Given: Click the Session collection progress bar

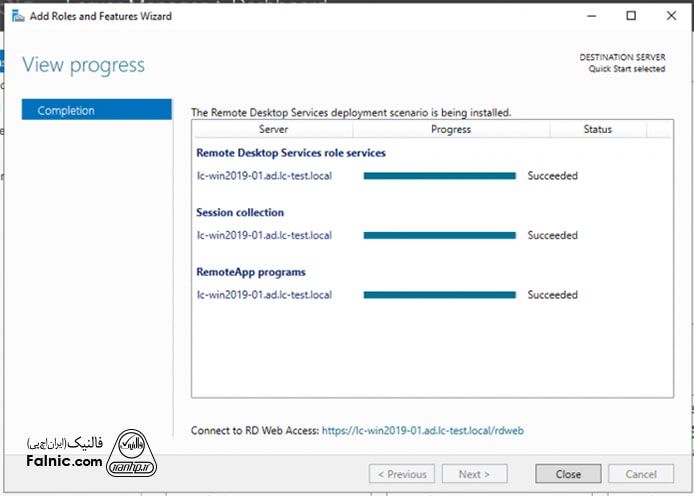Looking at the screenshot, I should [x=439, y=236].
